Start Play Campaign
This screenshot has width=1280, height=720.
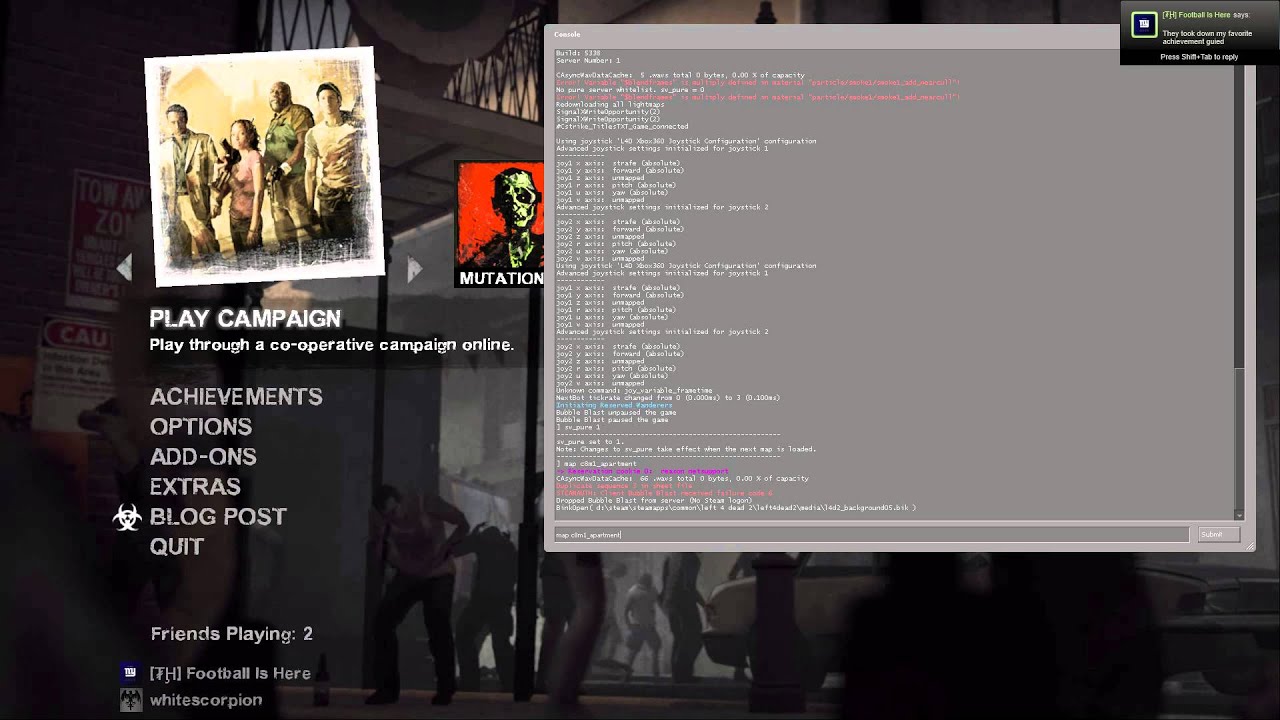(x=245, y=318)
